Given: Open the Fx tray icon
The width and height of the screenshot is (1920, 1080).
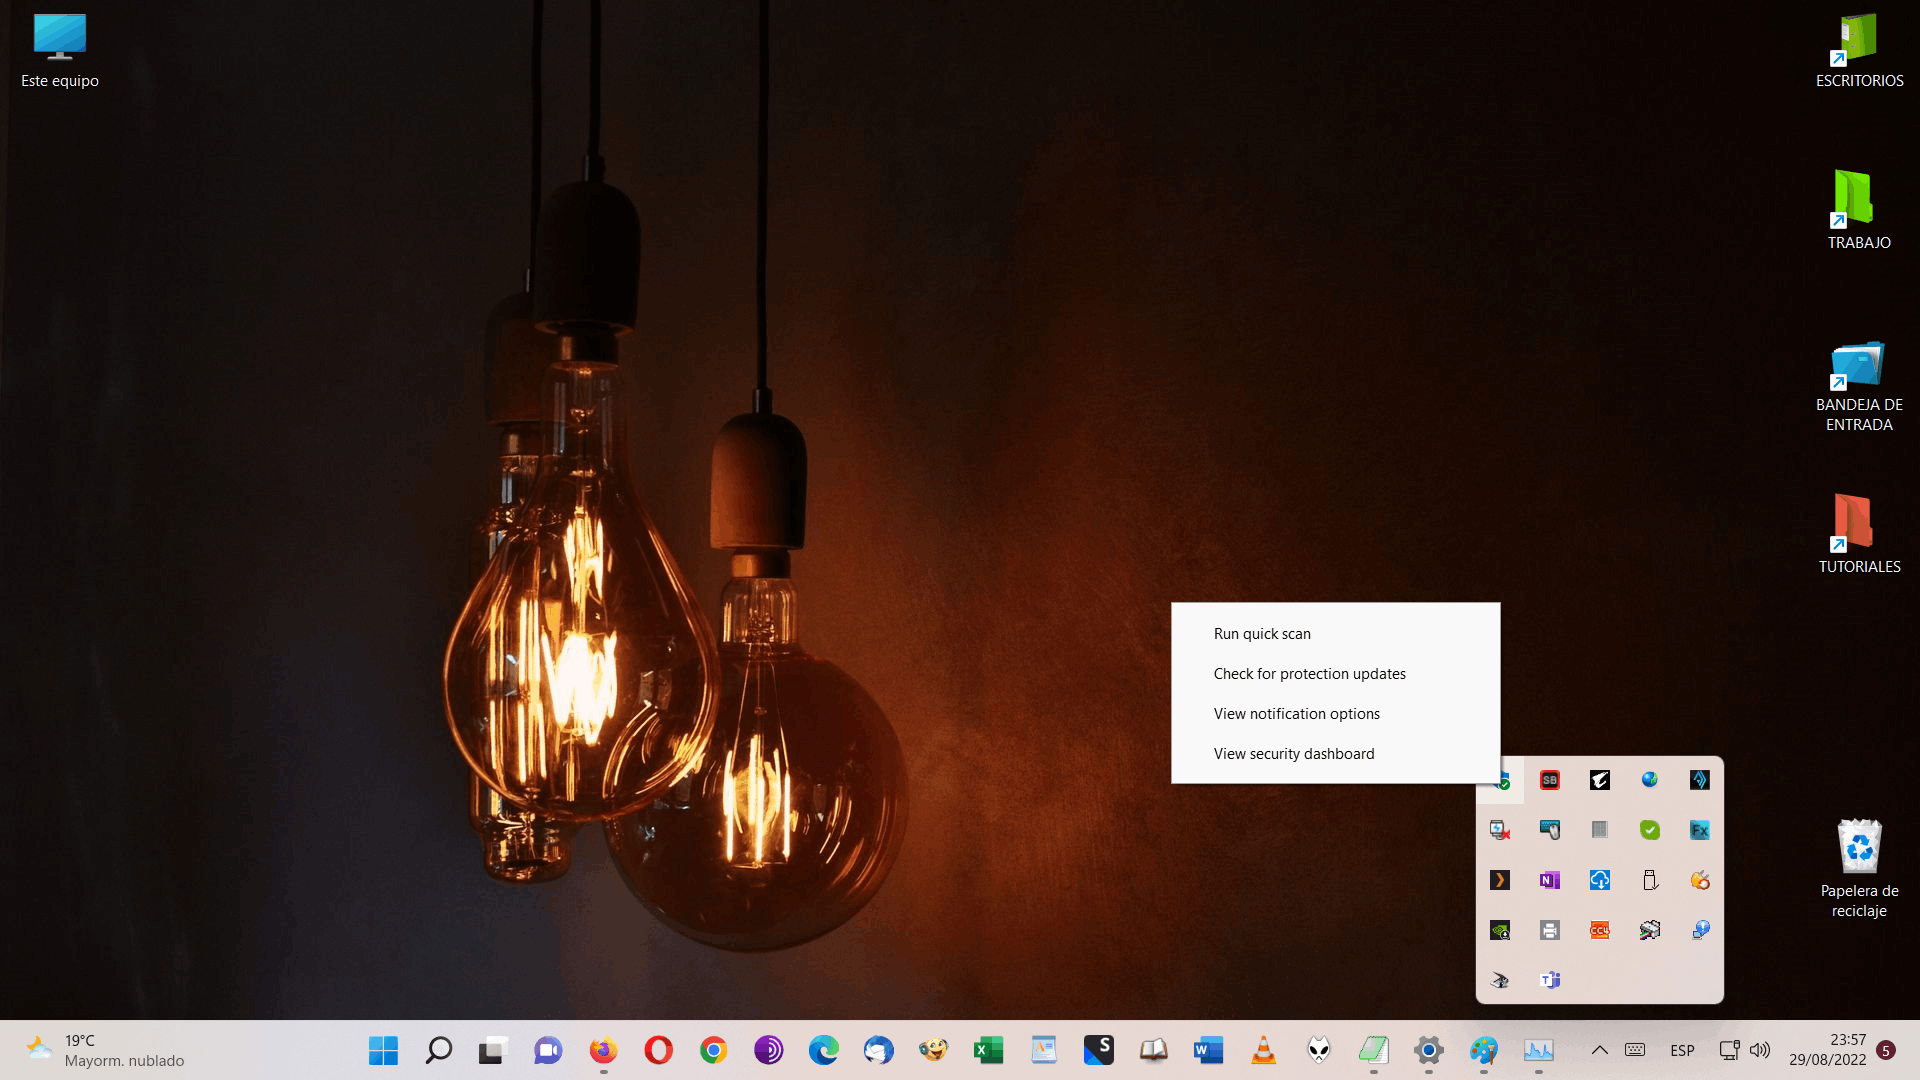Looking at the screenshot, I should tap(1699, 830).
